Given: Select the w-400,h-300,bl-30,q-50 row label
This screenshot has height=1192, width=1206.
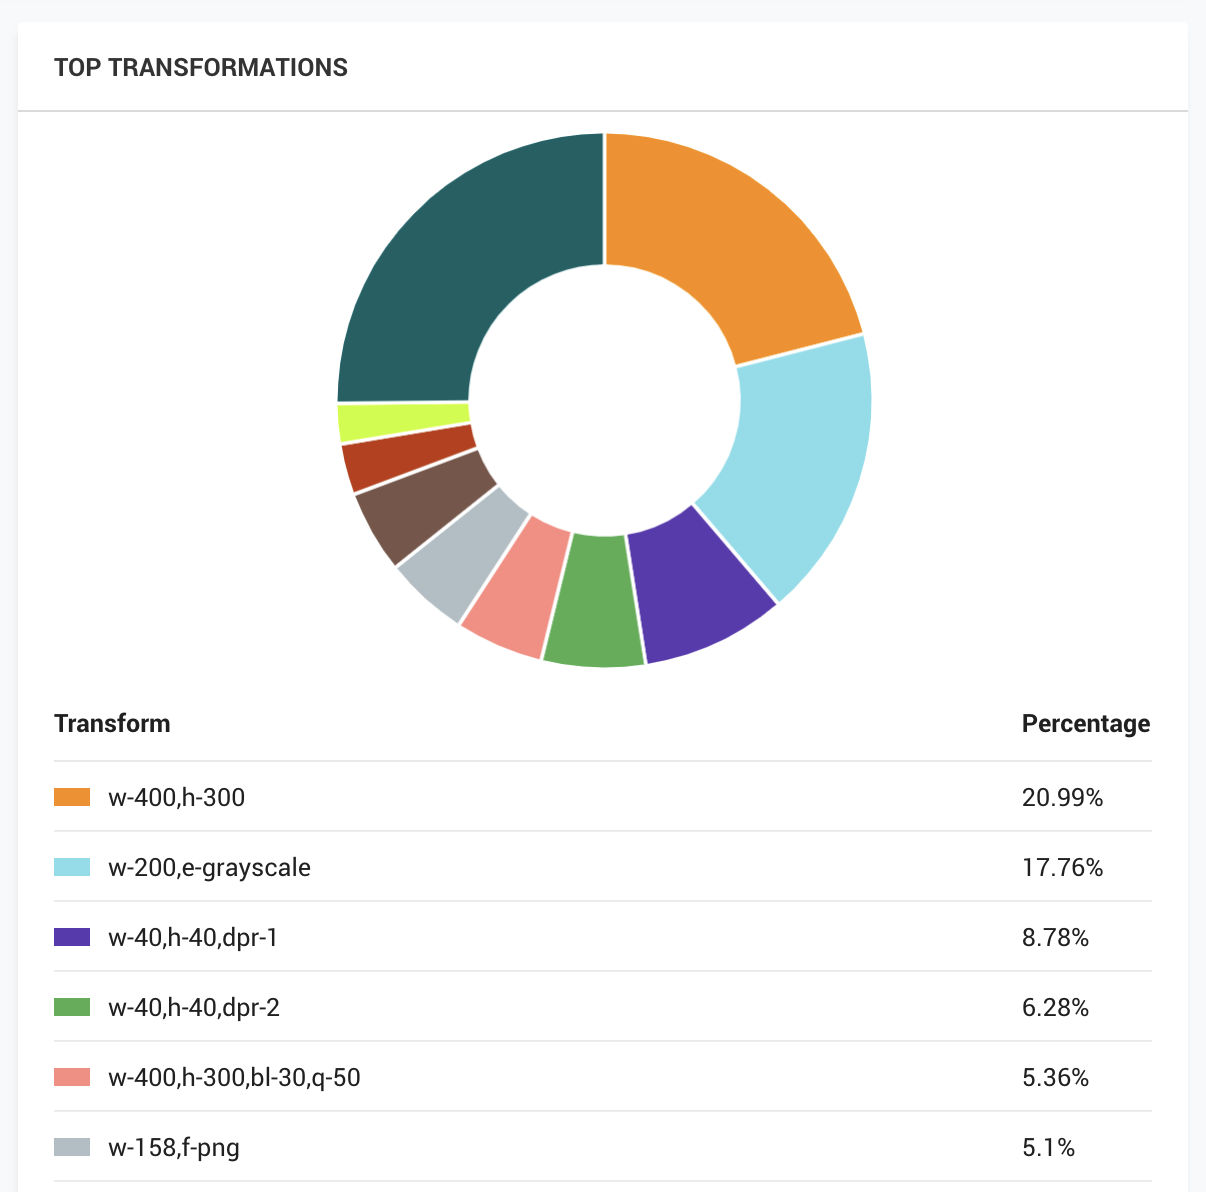Looking at the screenshot, I should click(234, 1077).
